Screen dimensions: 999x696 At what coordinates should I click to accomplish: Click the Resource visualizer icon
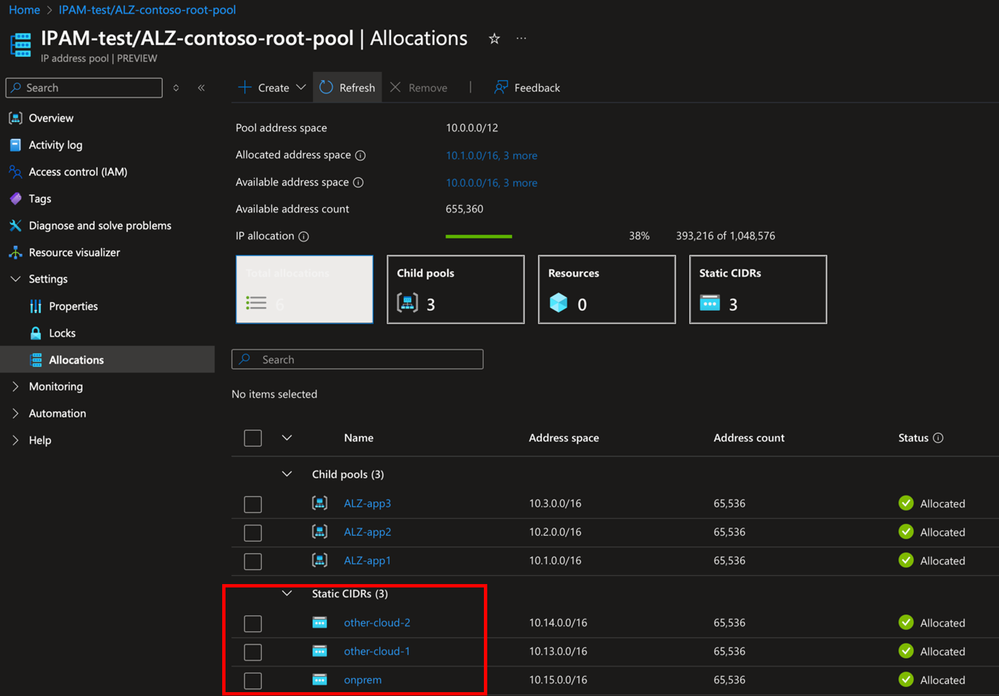click(15, 252)
